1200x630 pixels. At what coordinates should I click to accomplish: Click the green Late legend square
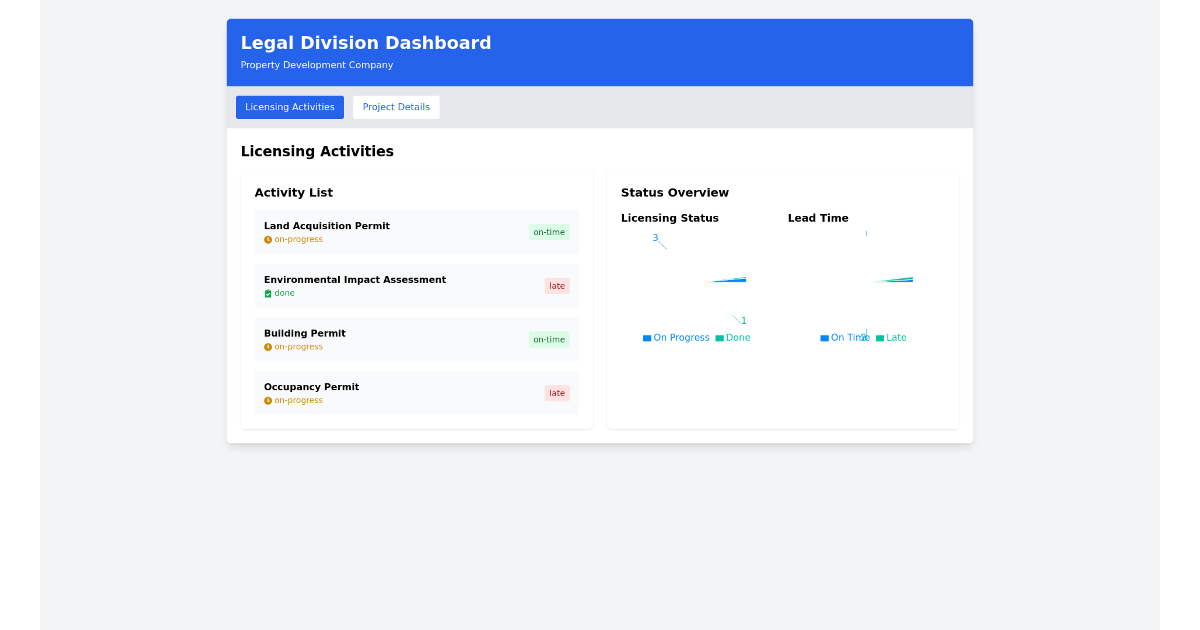881,337
